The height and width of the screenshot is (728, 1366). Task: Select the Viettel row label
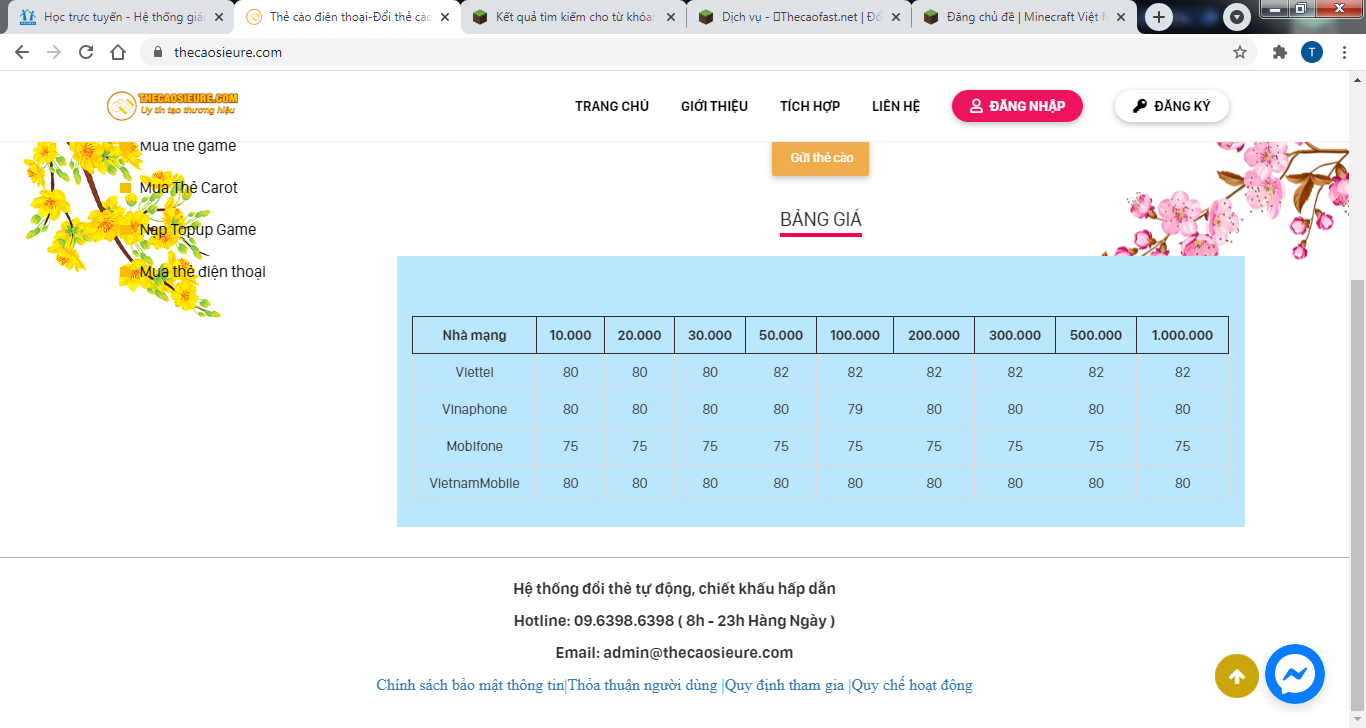coord(474,372)
